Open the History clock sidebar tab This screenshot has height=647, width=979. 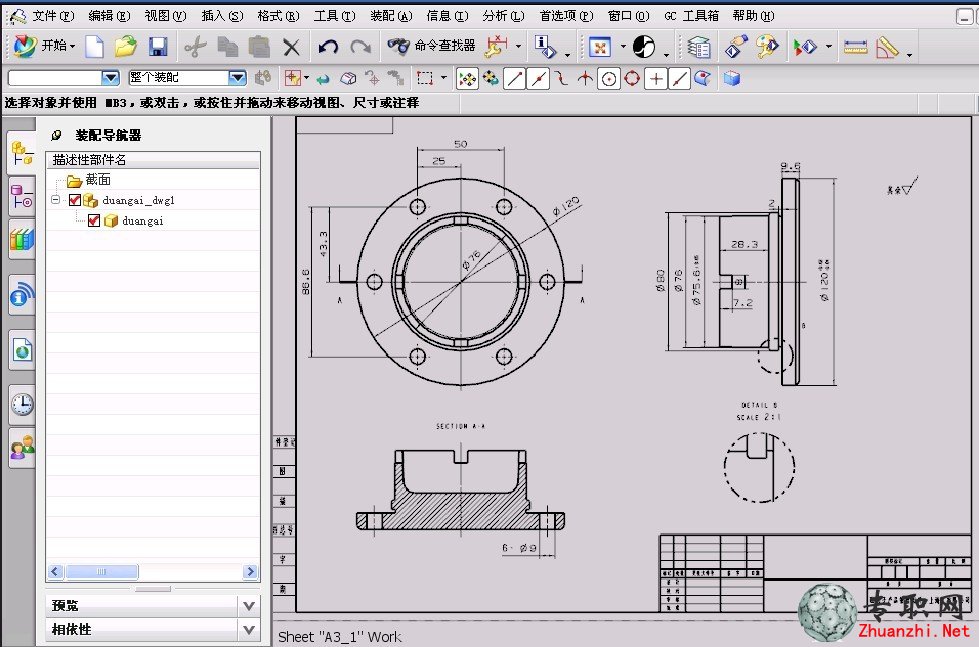(x=22, y=404)
